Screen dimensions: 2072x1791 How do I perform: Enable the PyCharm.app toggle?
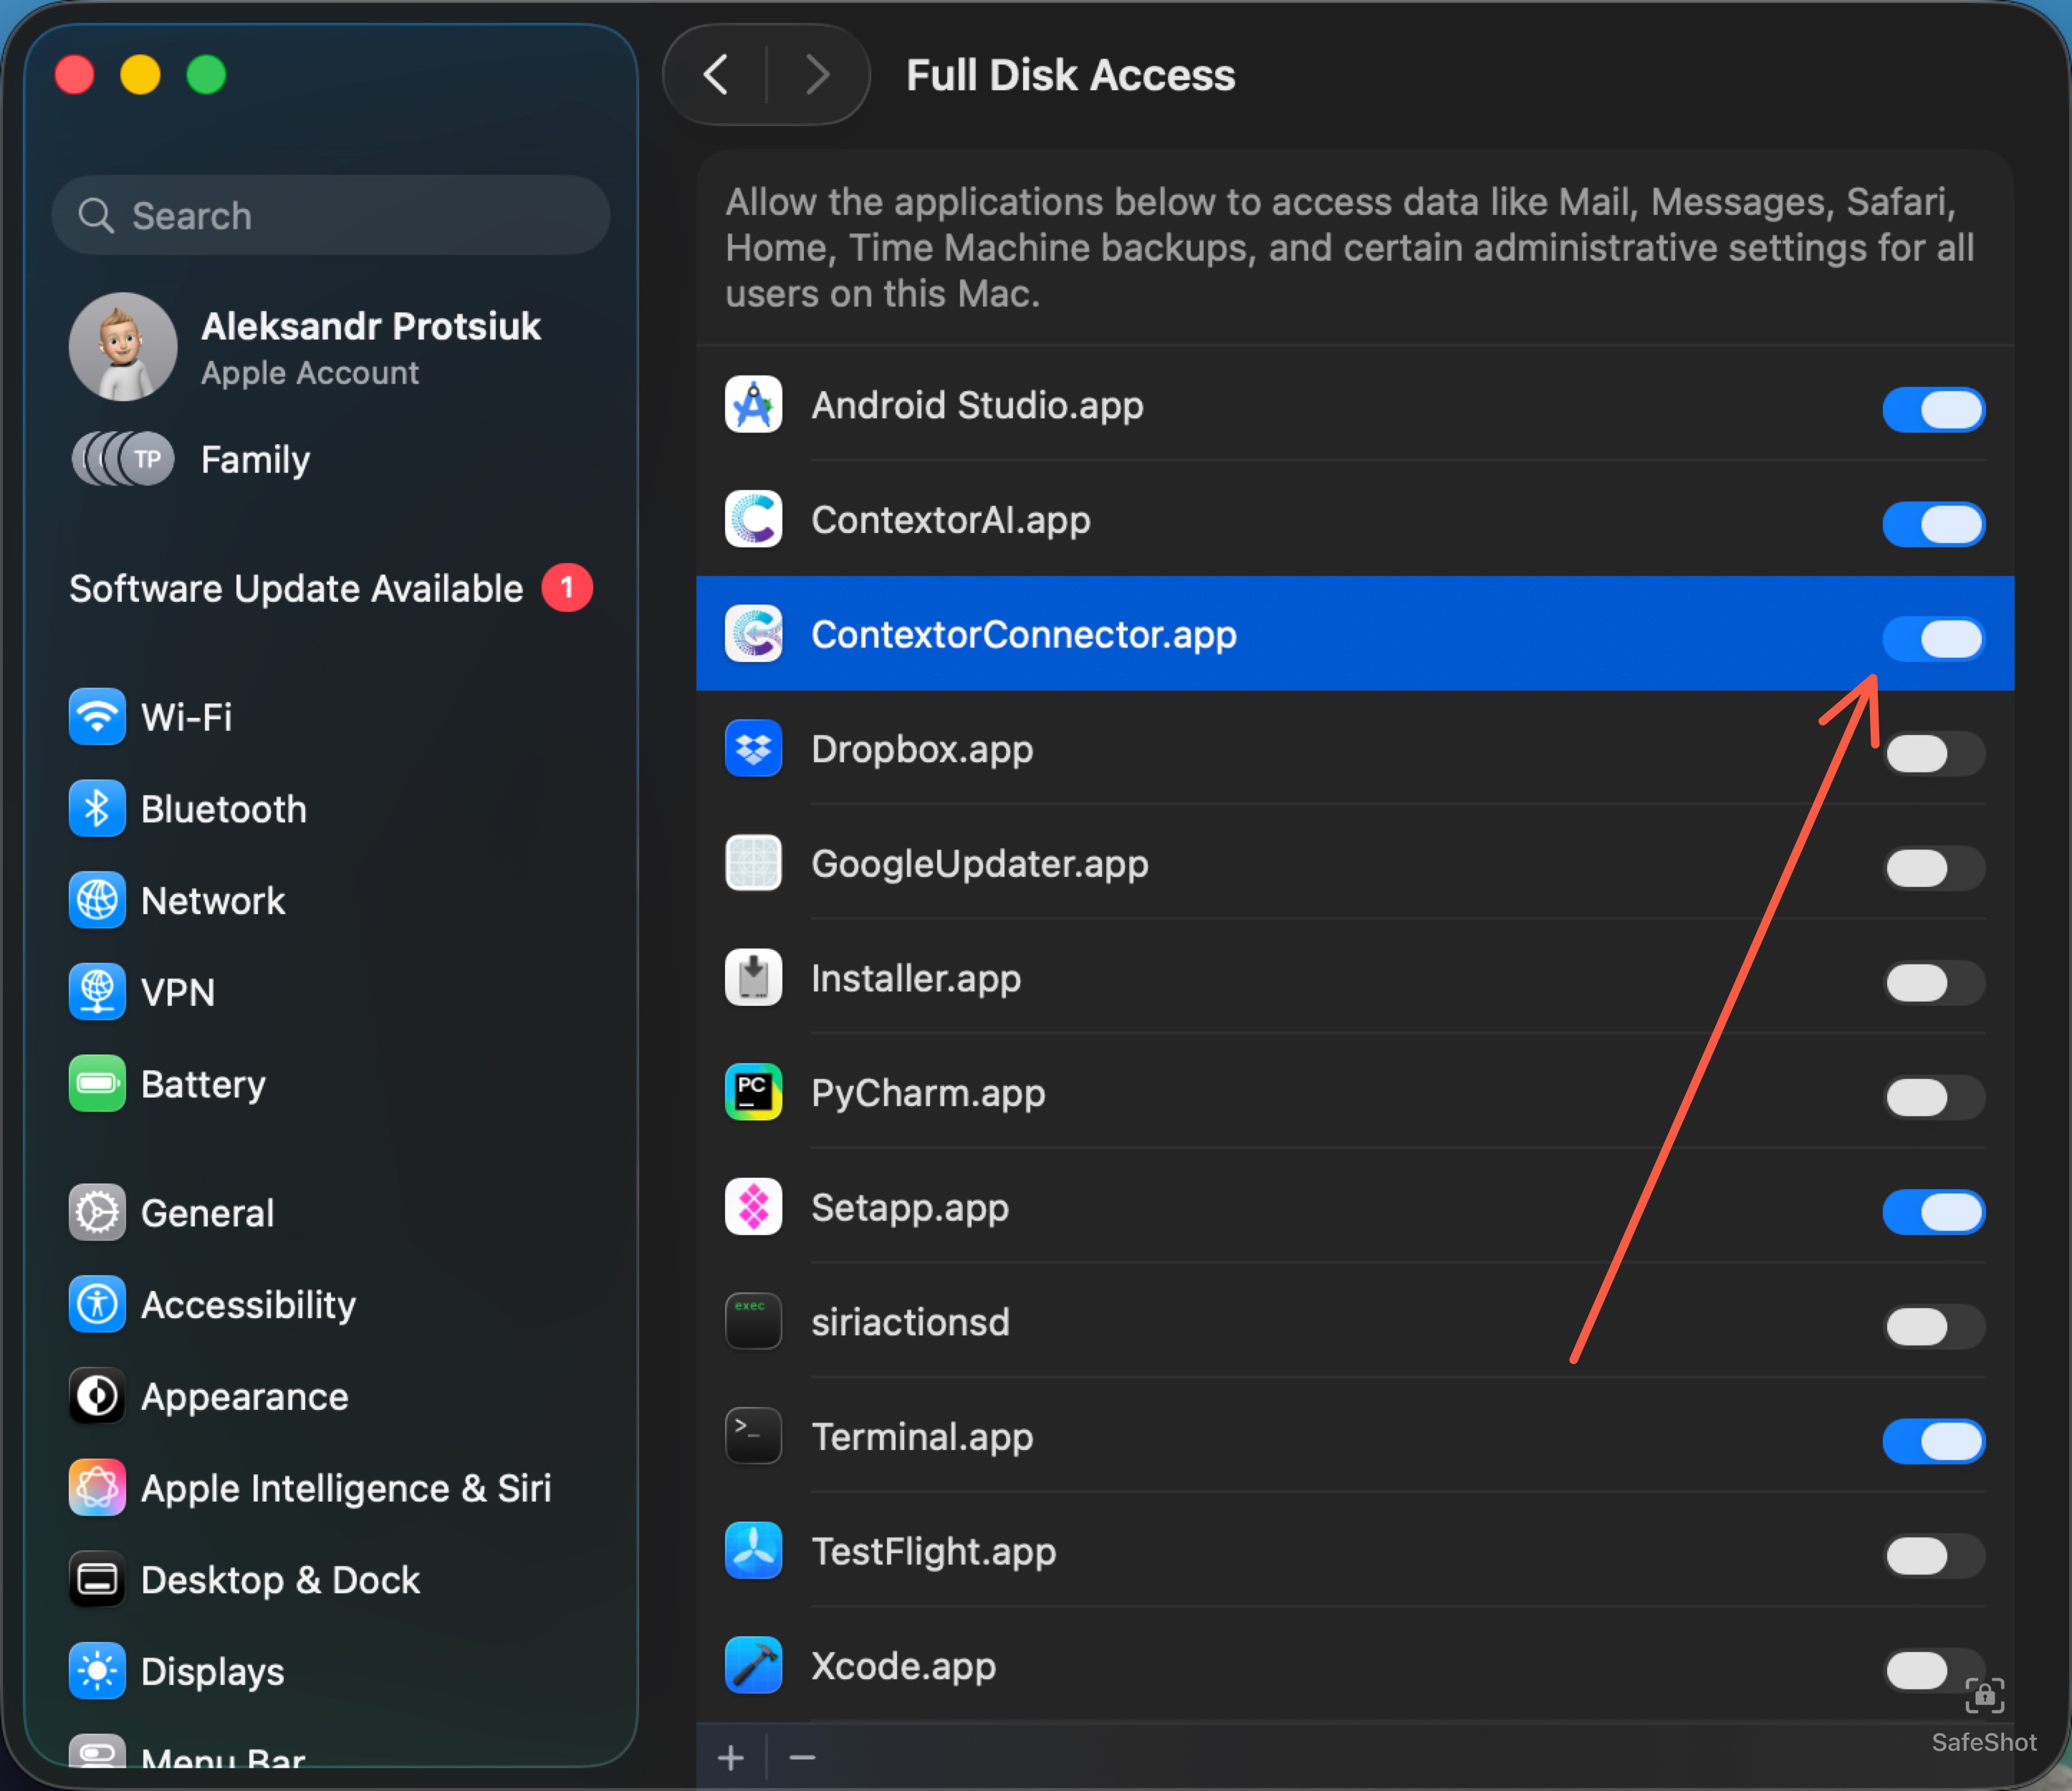1934,1097
